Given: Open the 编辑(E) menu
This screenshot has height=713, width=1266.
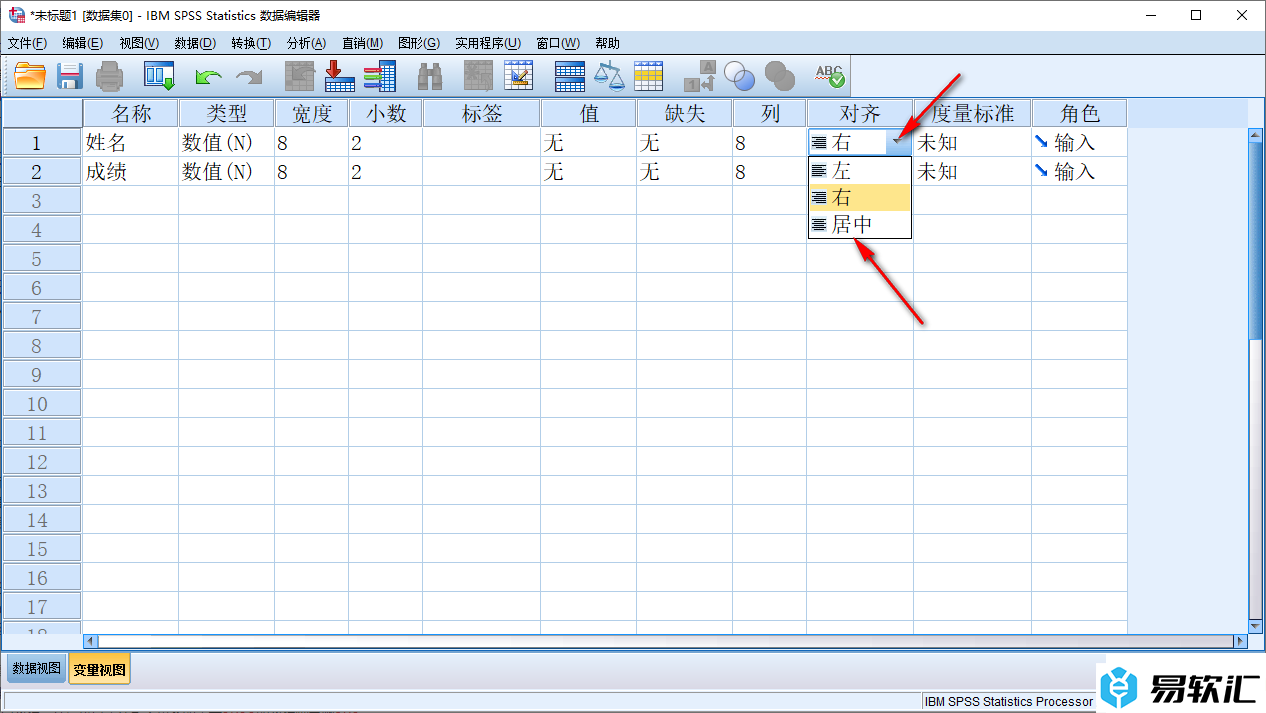Looking at the screenshot, I should click(82, 43).
